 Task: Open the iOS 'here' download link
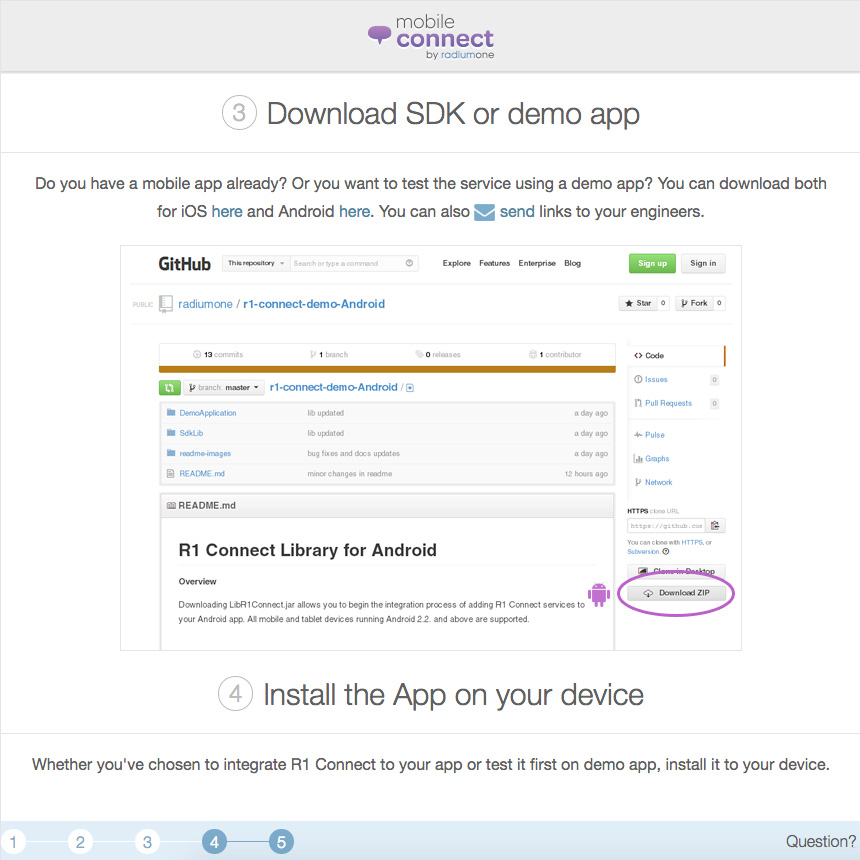coord(227,212)
